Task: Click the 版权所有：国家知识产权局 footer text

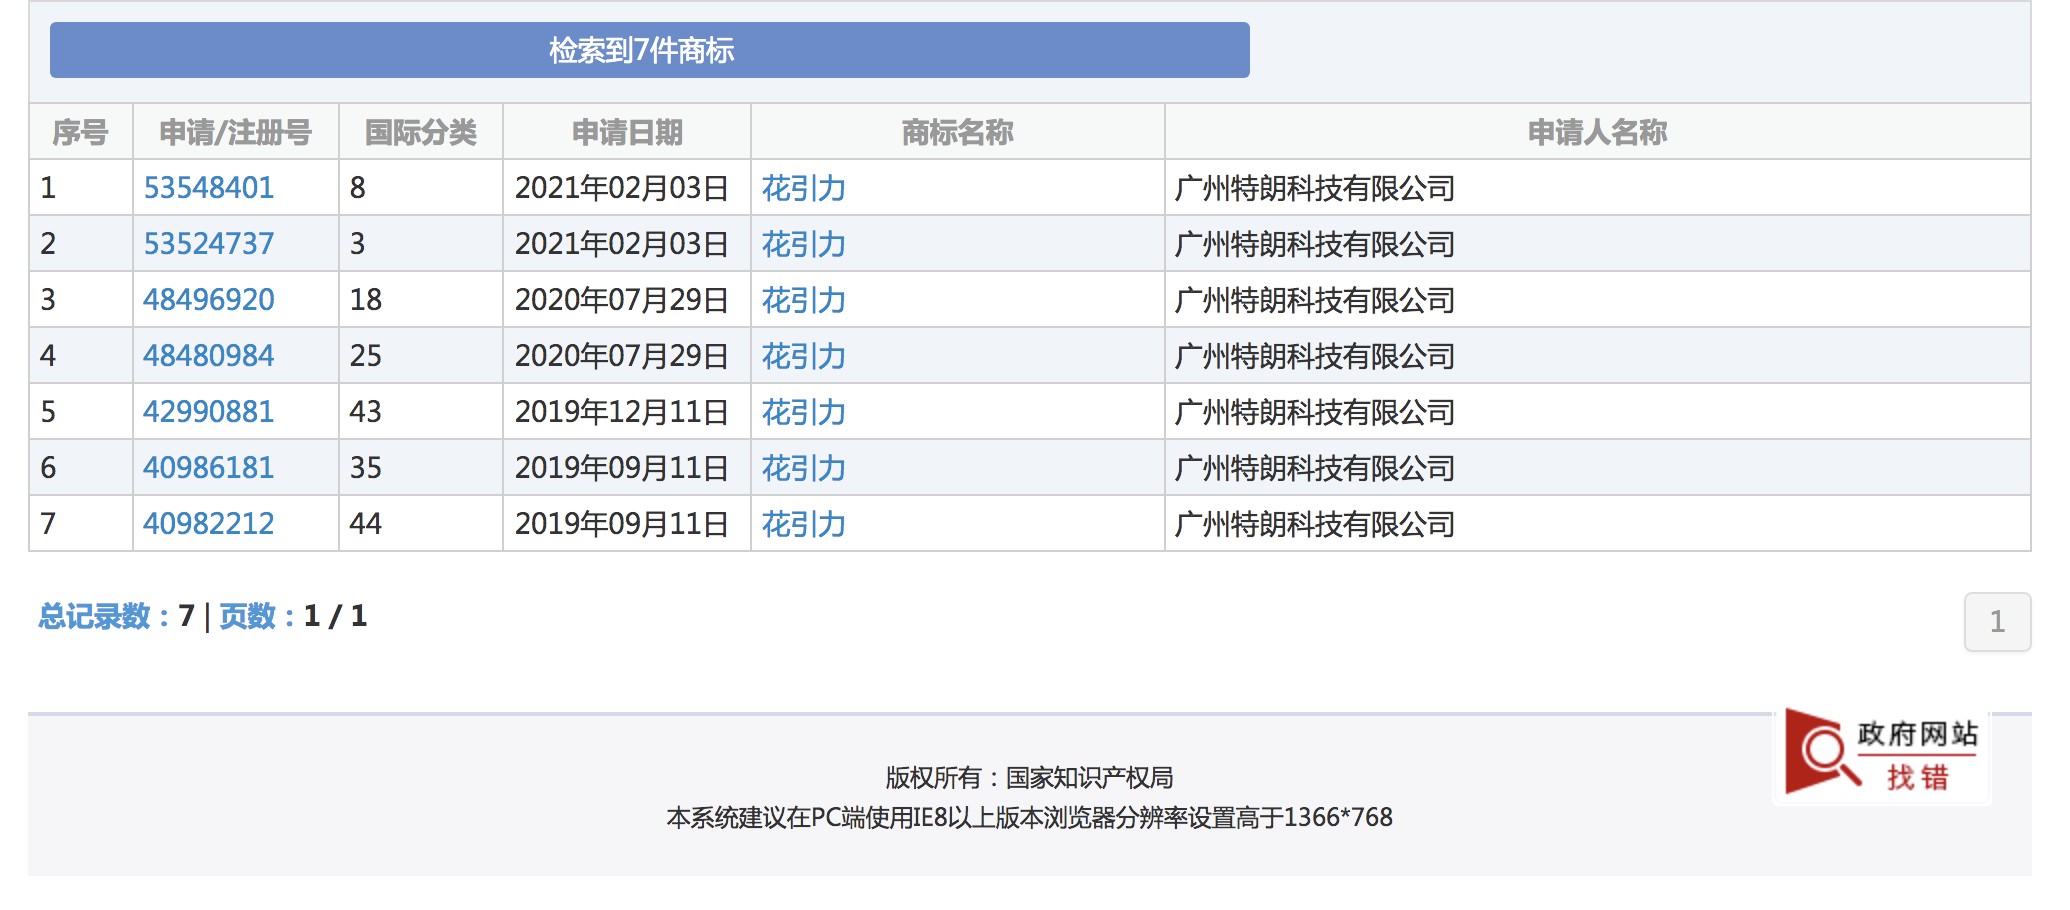Action: (x=1029, y=778)
